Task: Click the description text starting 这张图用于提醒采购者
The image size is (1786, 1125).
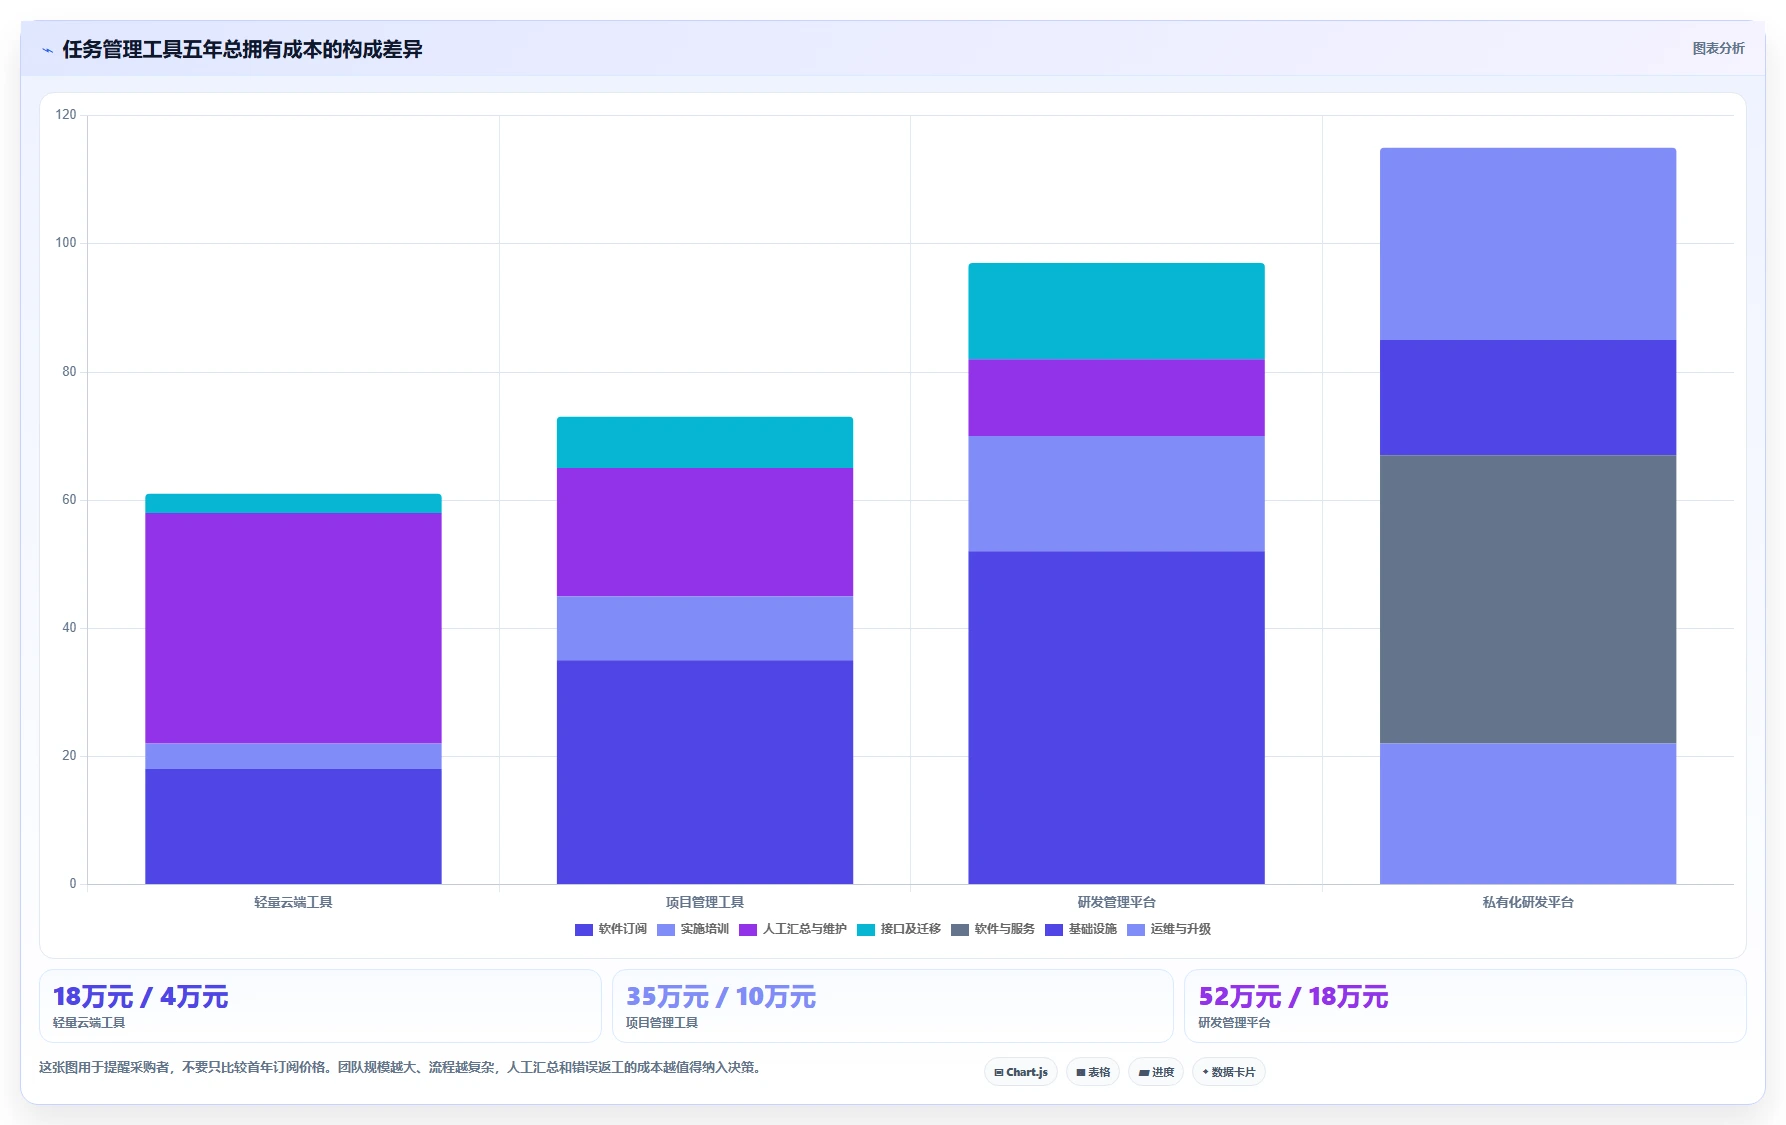Action: pos(402,1067)
